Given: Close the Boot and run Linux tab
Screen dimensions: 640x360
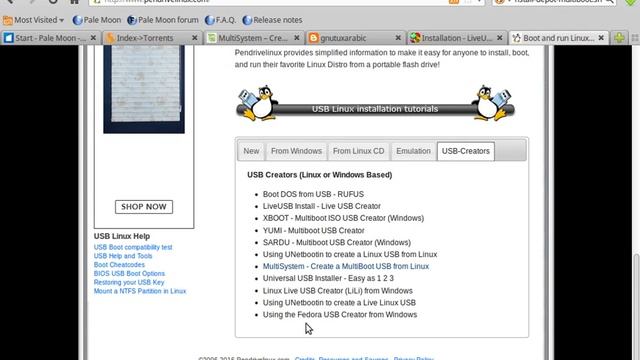Looking at the screenshot, I should pyautogui.click(x=601, y=38).
